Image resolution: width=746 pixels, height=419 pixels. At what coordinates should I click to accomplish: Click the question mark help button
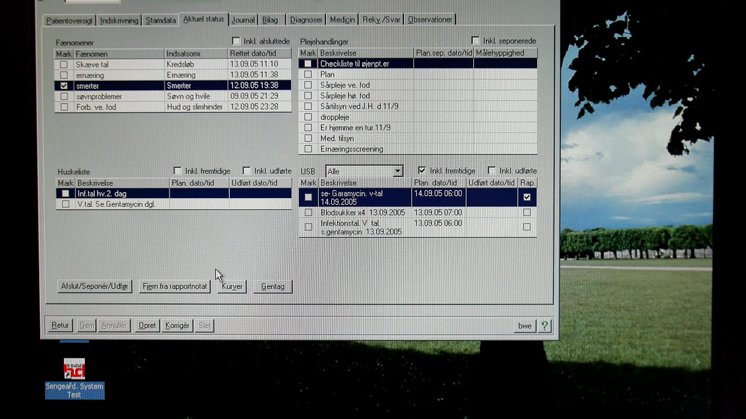[x=545, y=326]
